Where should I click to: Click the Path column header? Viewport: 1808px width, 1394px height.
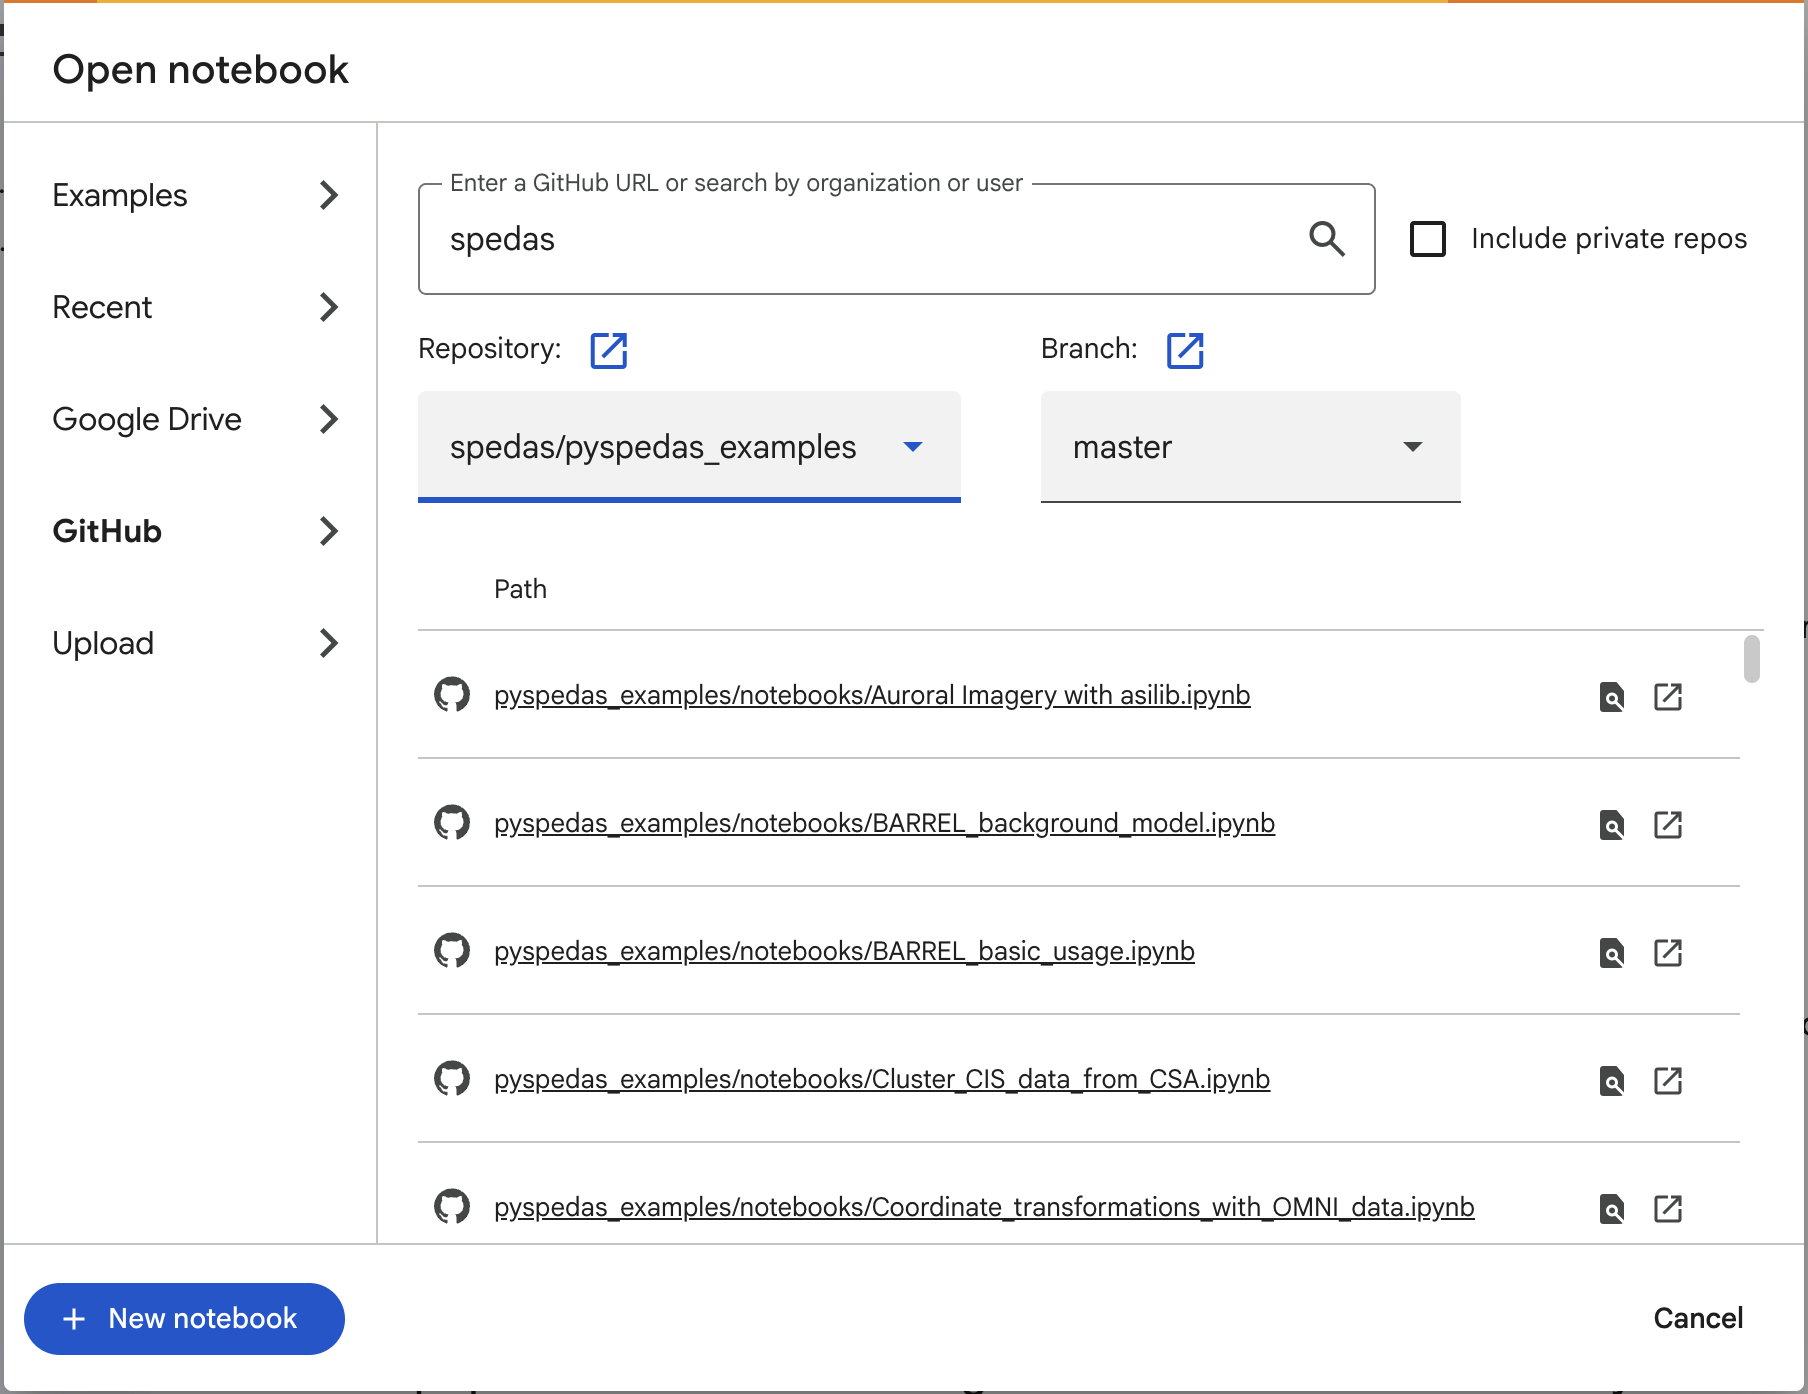click(520, 589)
